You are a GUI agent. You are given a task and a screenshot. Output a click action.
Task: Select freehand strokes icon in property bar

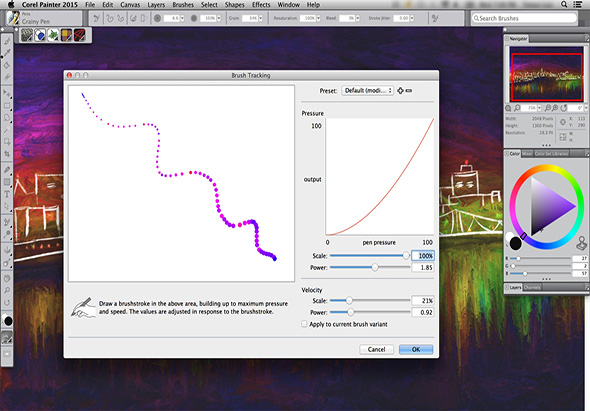109,18
